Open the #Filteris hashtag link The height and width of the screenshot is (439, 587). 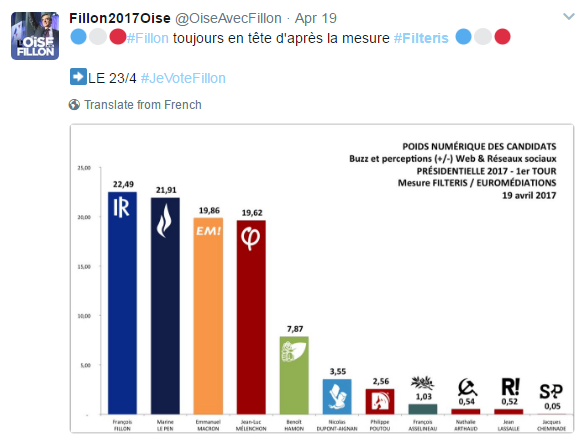click(421, 38)
